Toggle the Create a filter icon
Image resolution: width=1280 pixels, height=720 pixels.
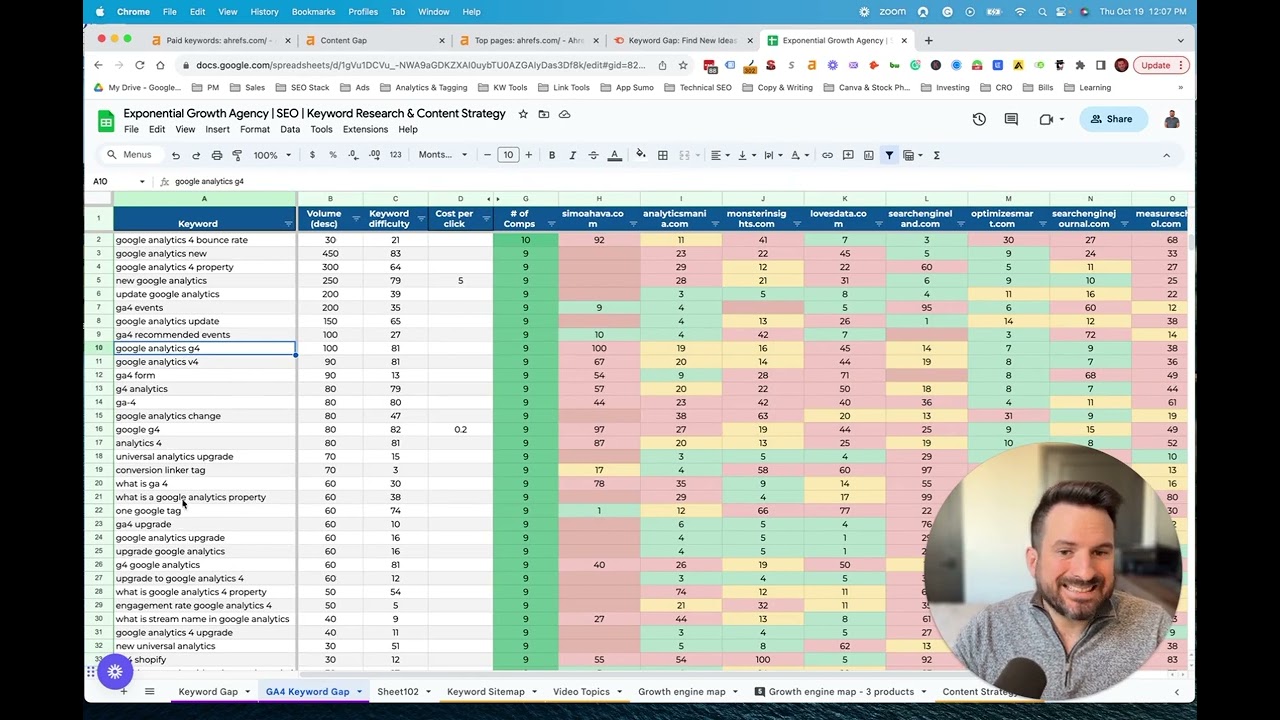[x=889, y=155]
